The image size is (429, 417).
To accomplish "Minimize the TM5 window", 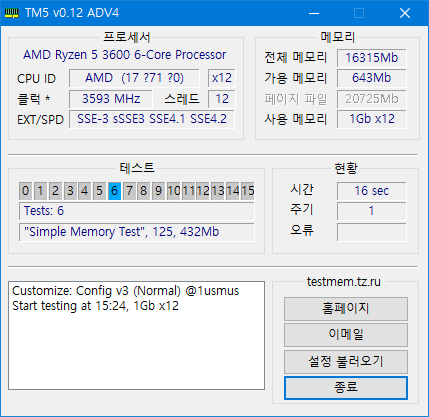I will [314, 13].
